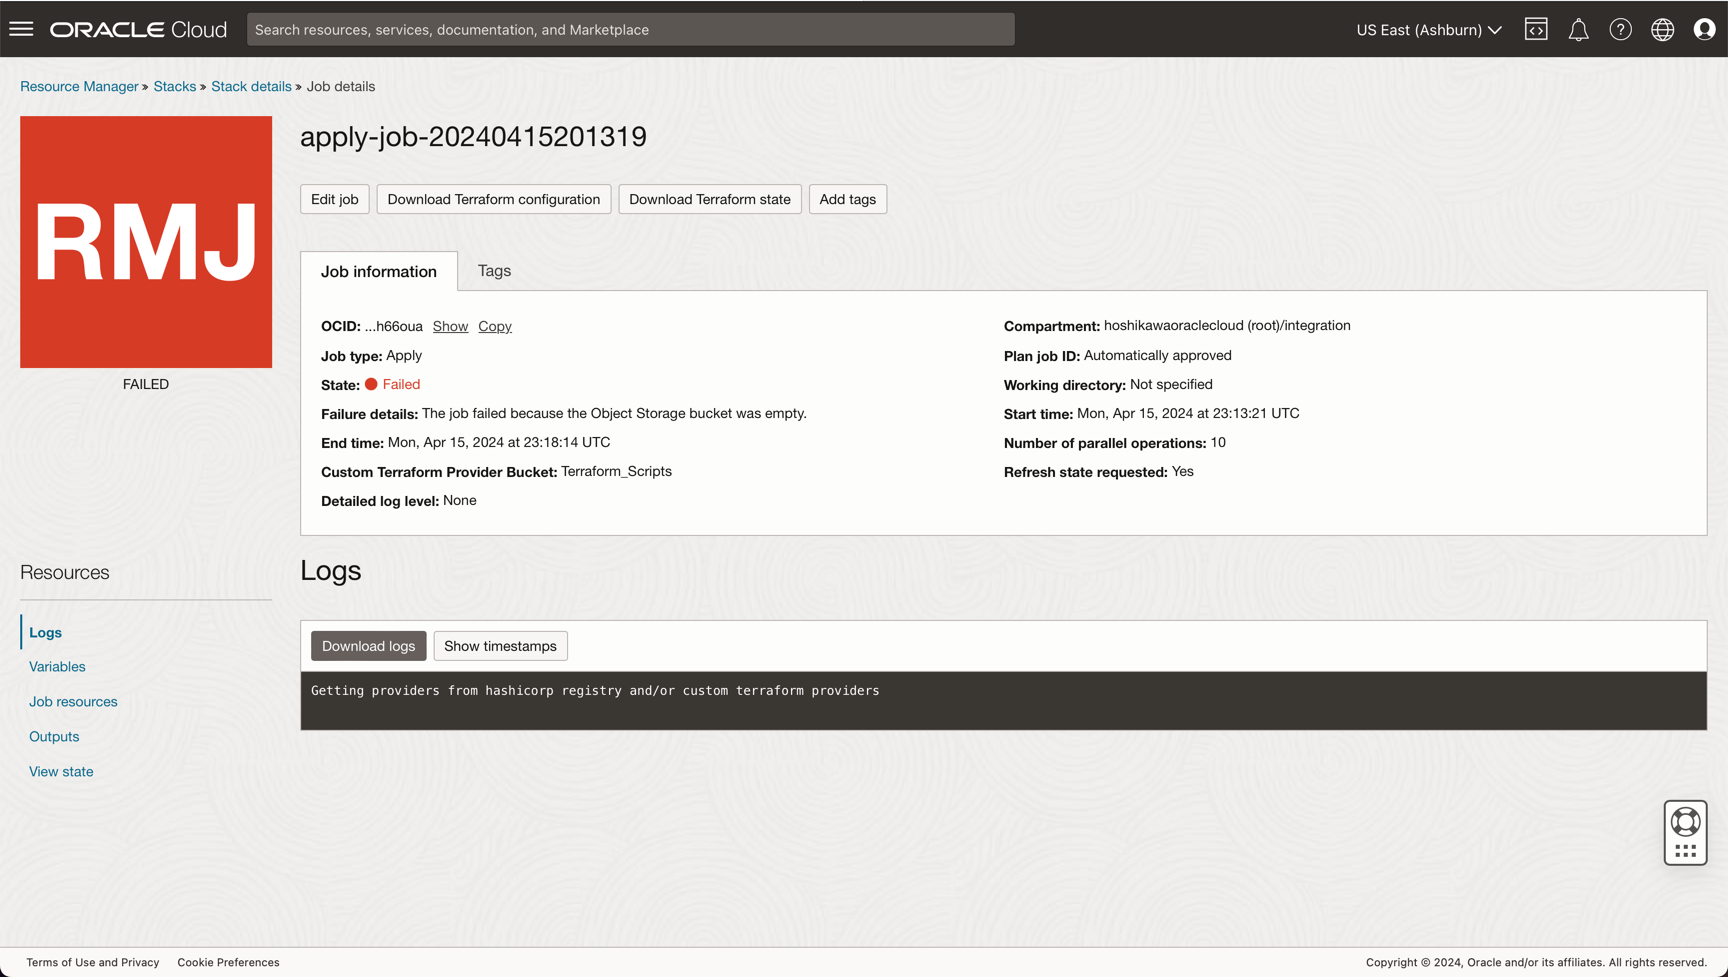Image resolution: width=1728 pixels, height=977 pixels.
Task: Click Download Terraform configuration button
Action: [x=494, y=199]
